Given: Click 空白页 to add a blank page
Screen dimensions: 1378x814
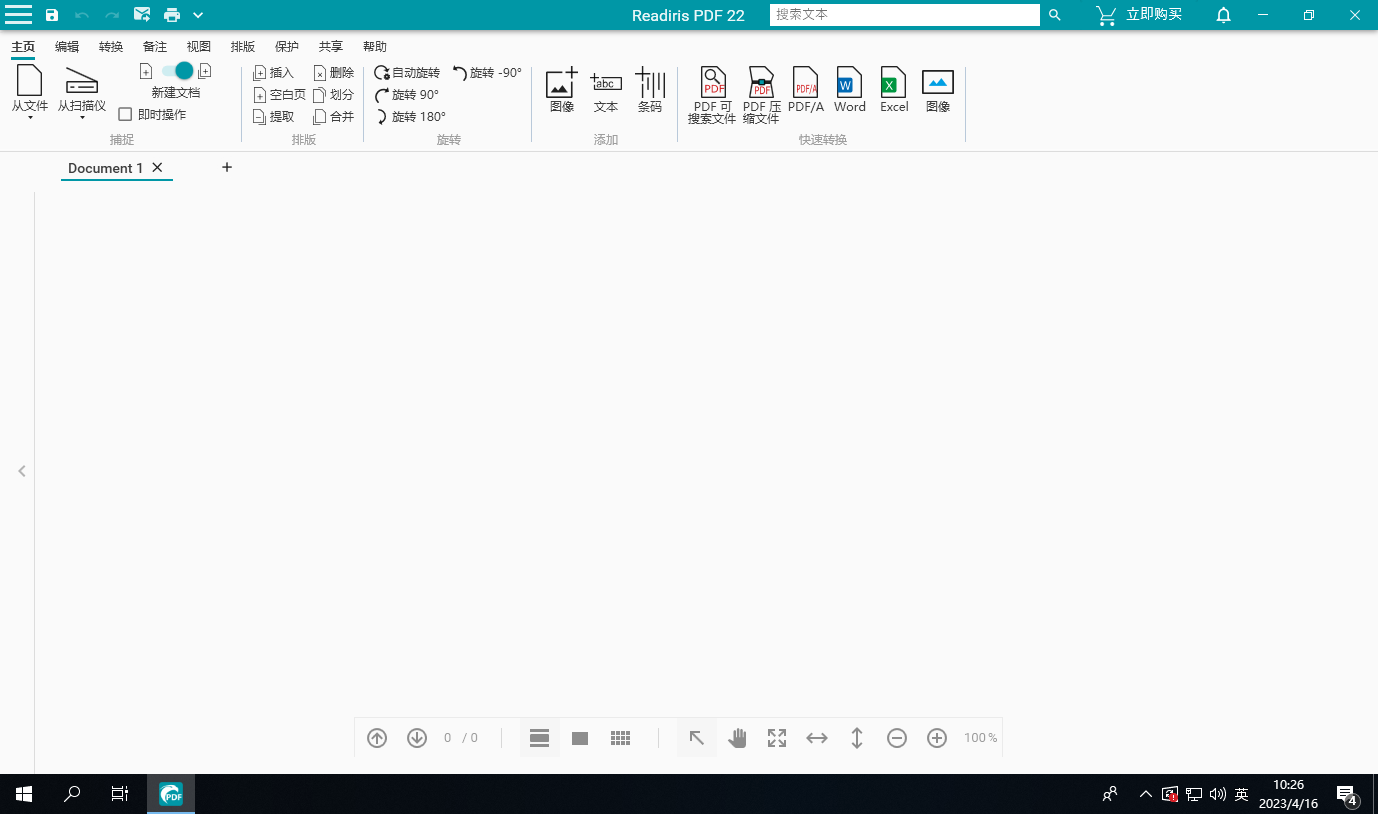Looking at the screenshot, I should pos(279,95).
